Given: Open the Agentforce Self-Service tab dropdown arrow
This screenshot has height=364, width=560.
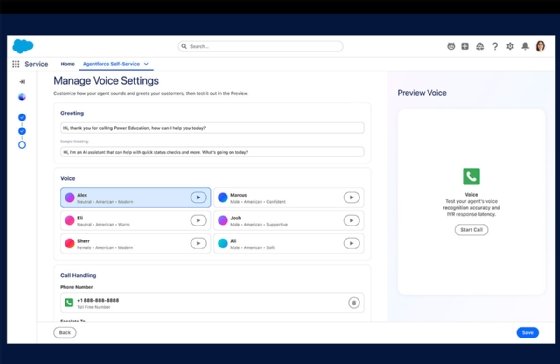Looking at the screenshot, I should (x=146, y=64).
